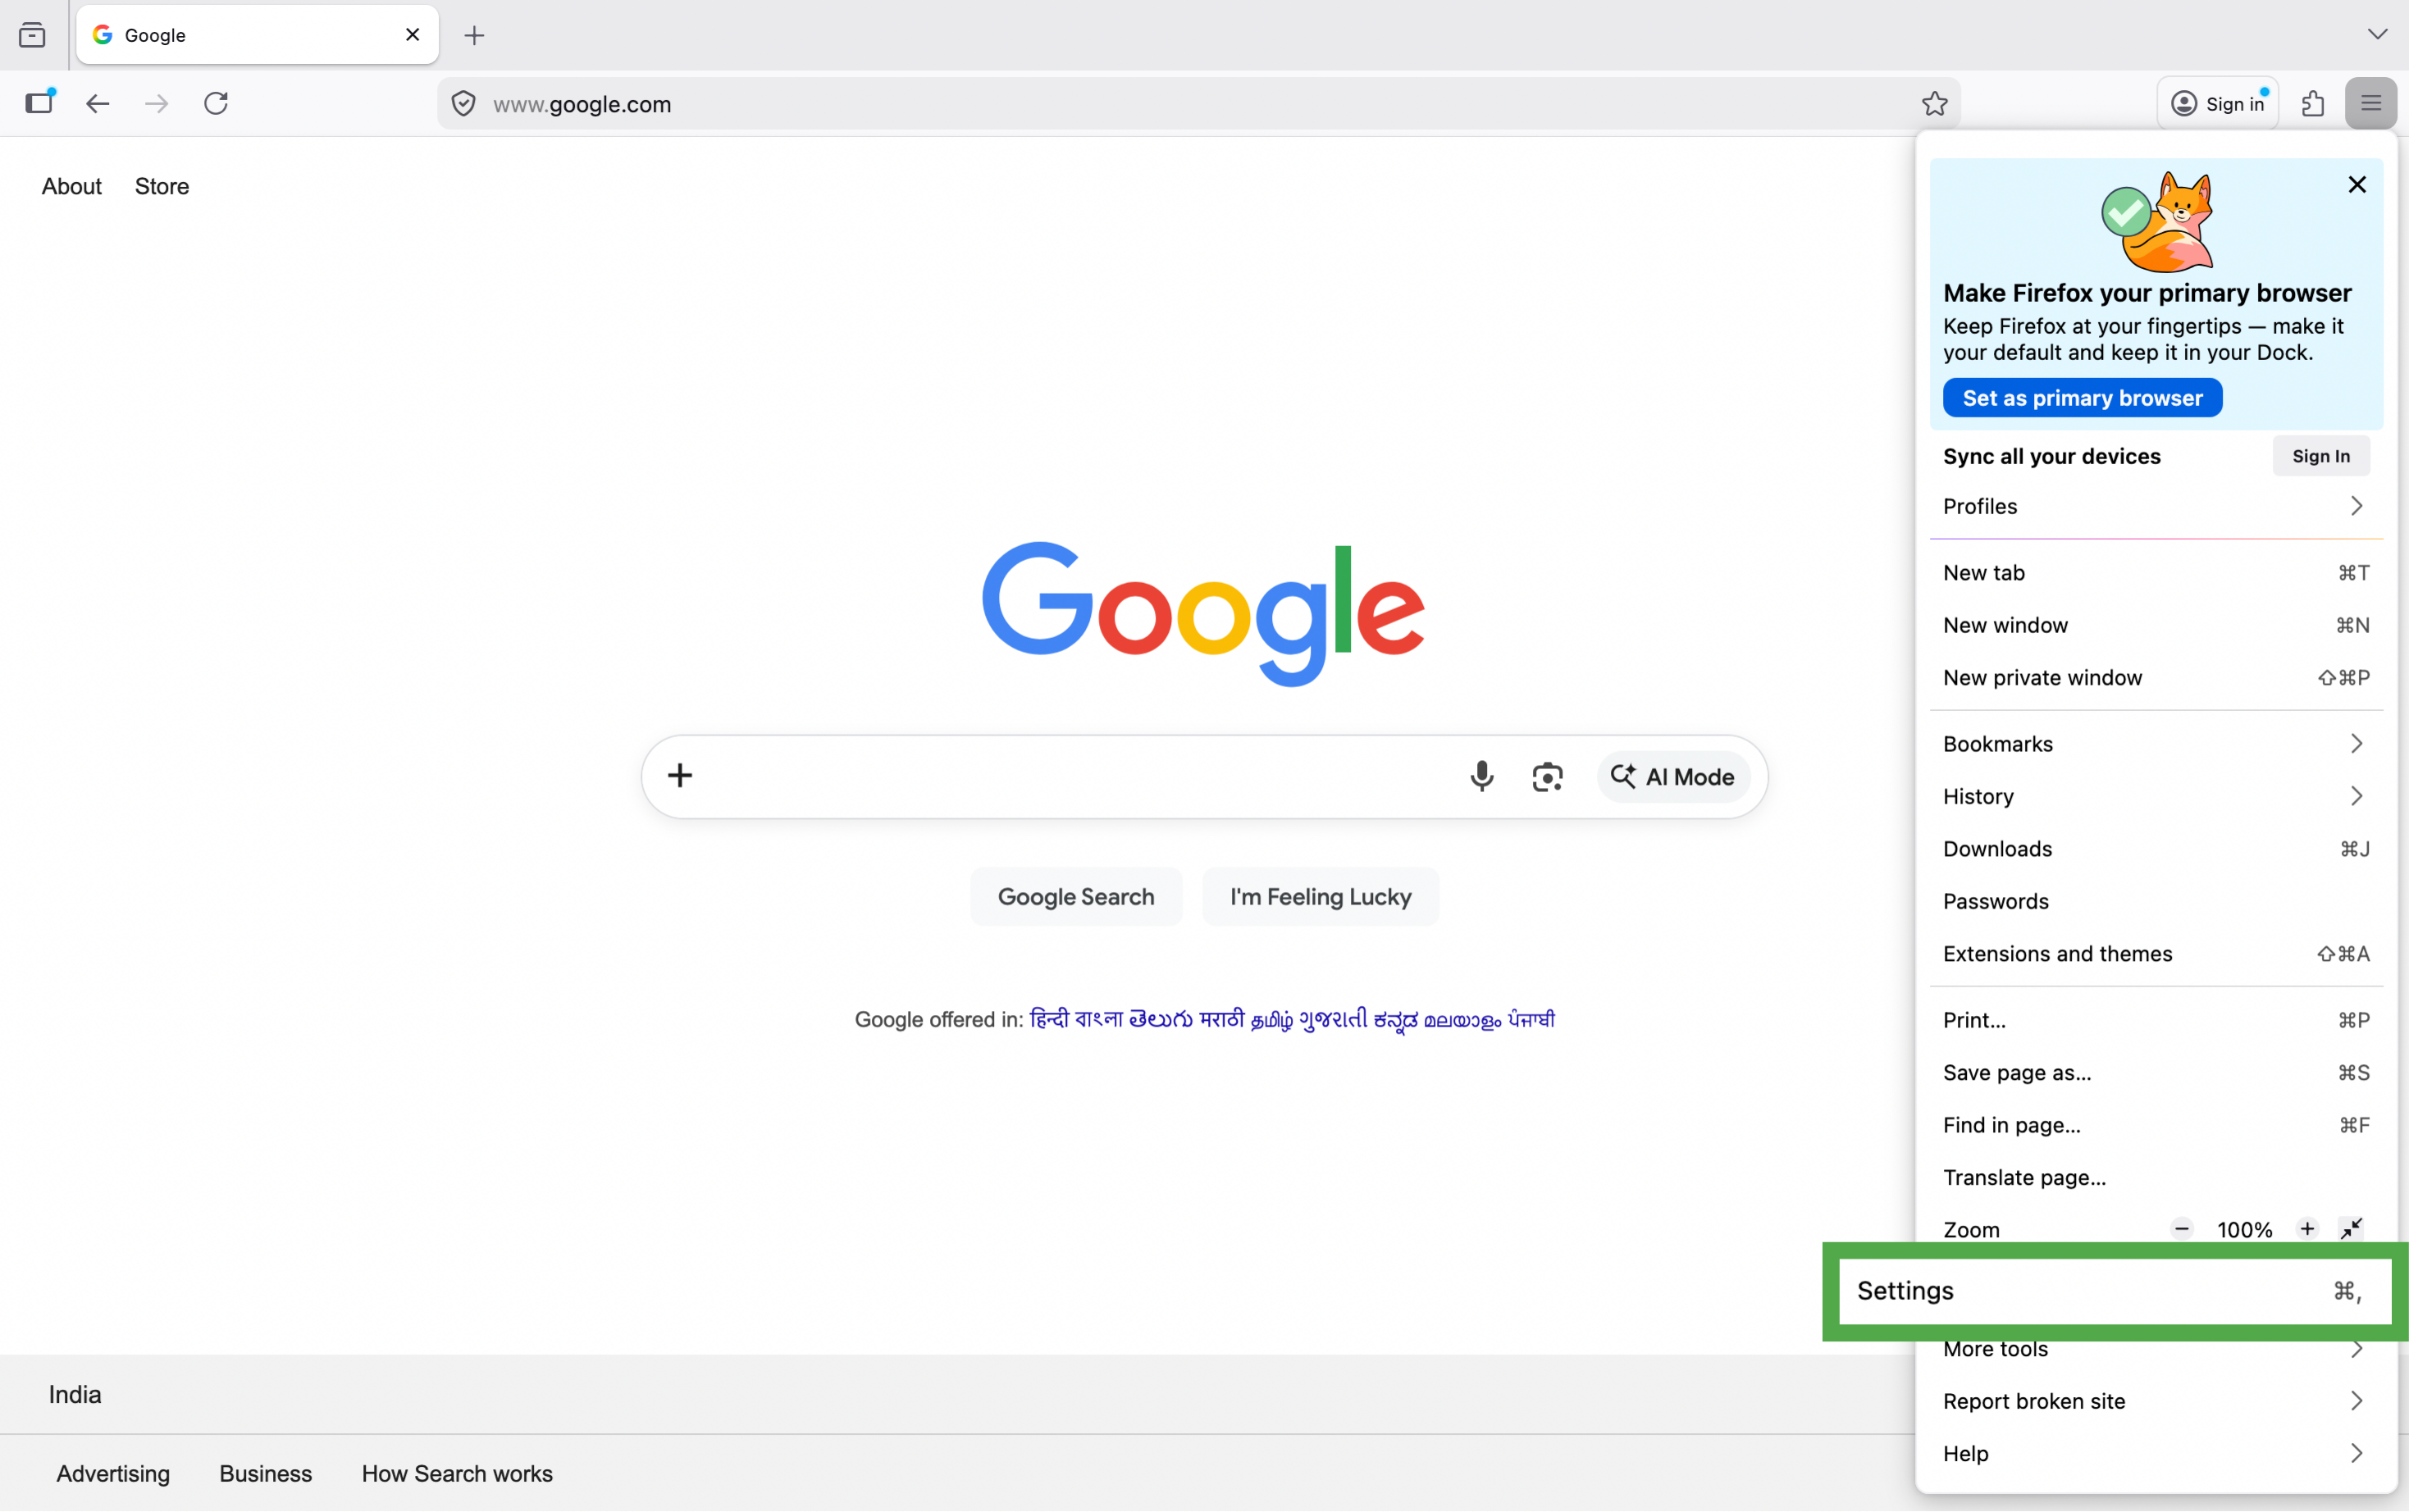The height and width of the screenshot is (1512, 2409).
Task: Open the extensions puzzle icon
Action: (2313, 103)
